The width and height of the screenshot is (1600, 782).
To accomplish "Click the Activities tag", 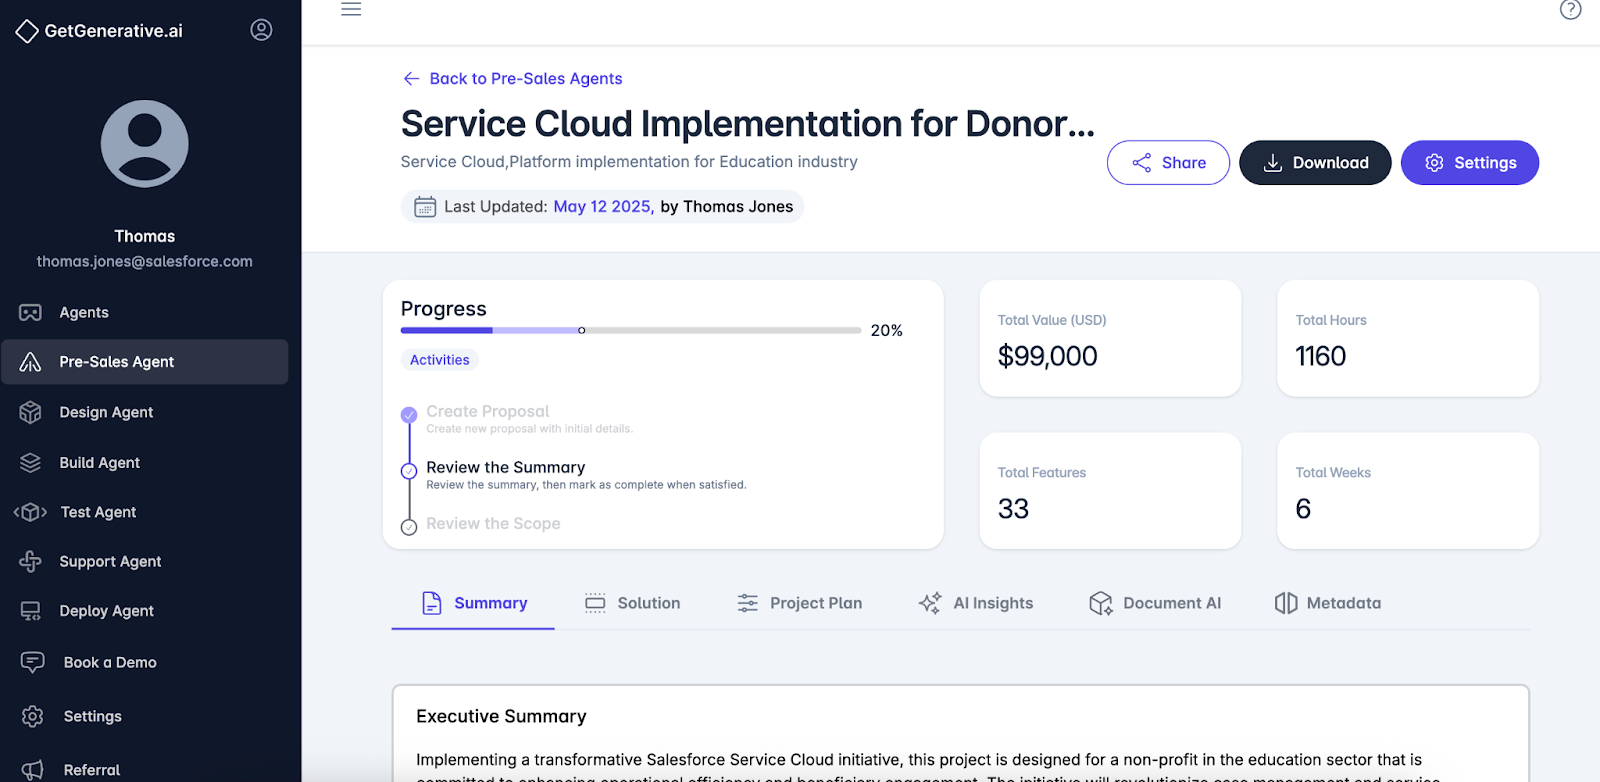I will click(440, 360).
